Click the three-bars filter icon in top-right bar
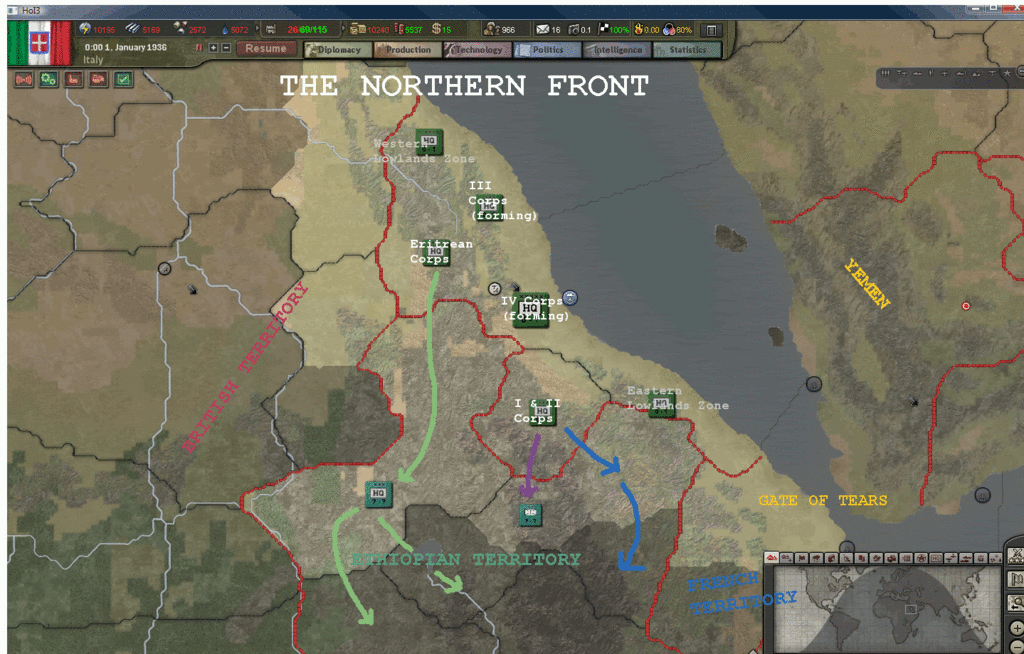1024x654 pixels. (886, 73)
